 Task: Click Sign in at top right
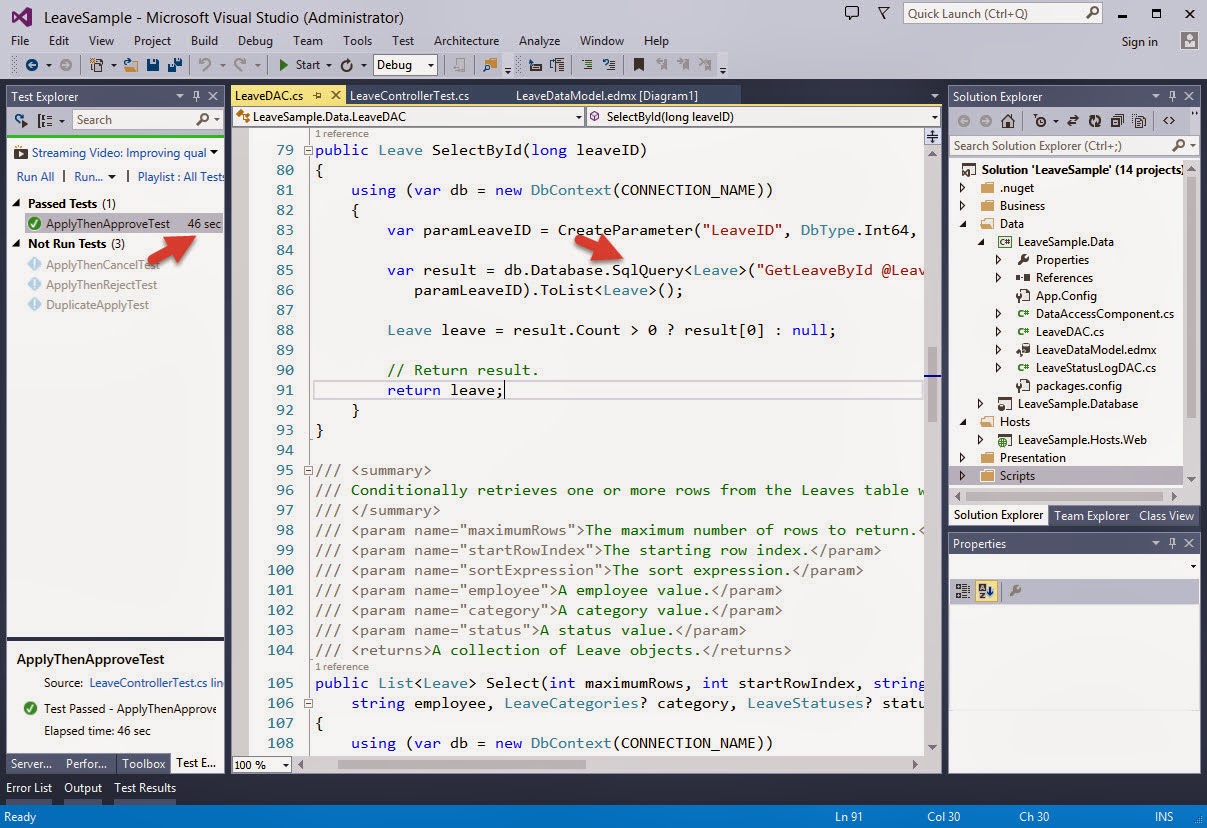1139,42
